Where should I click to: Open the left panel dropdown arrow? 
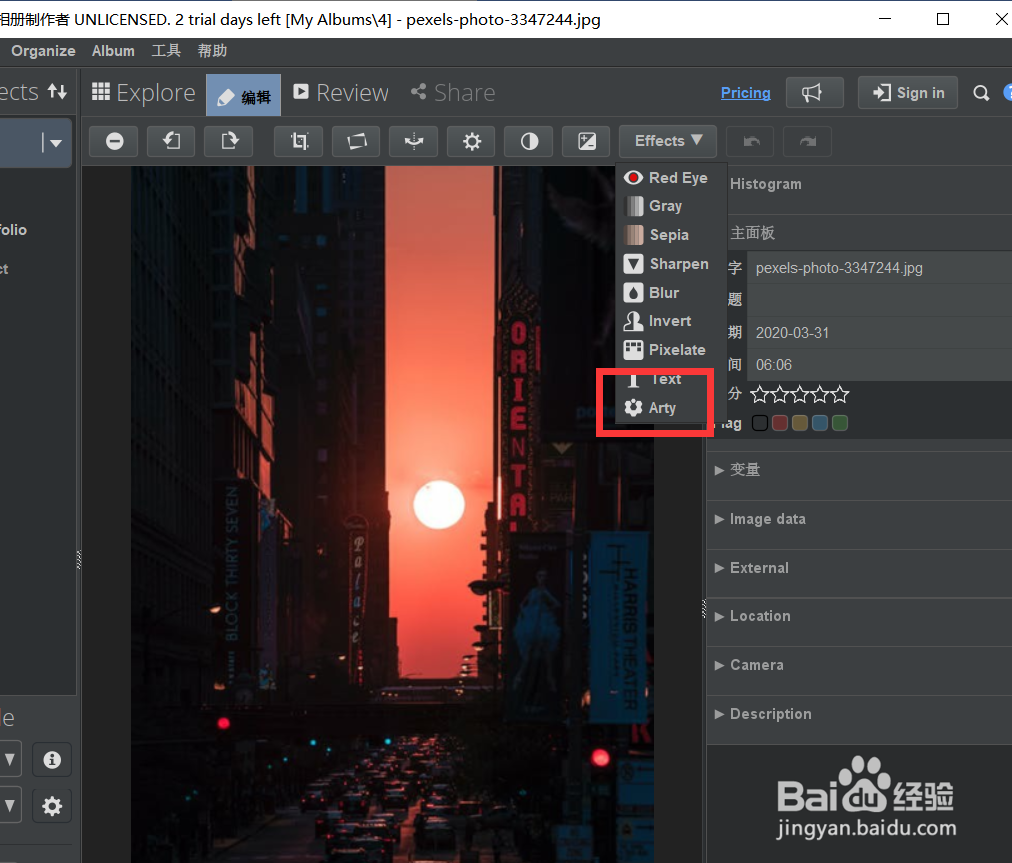pos(54,143)
